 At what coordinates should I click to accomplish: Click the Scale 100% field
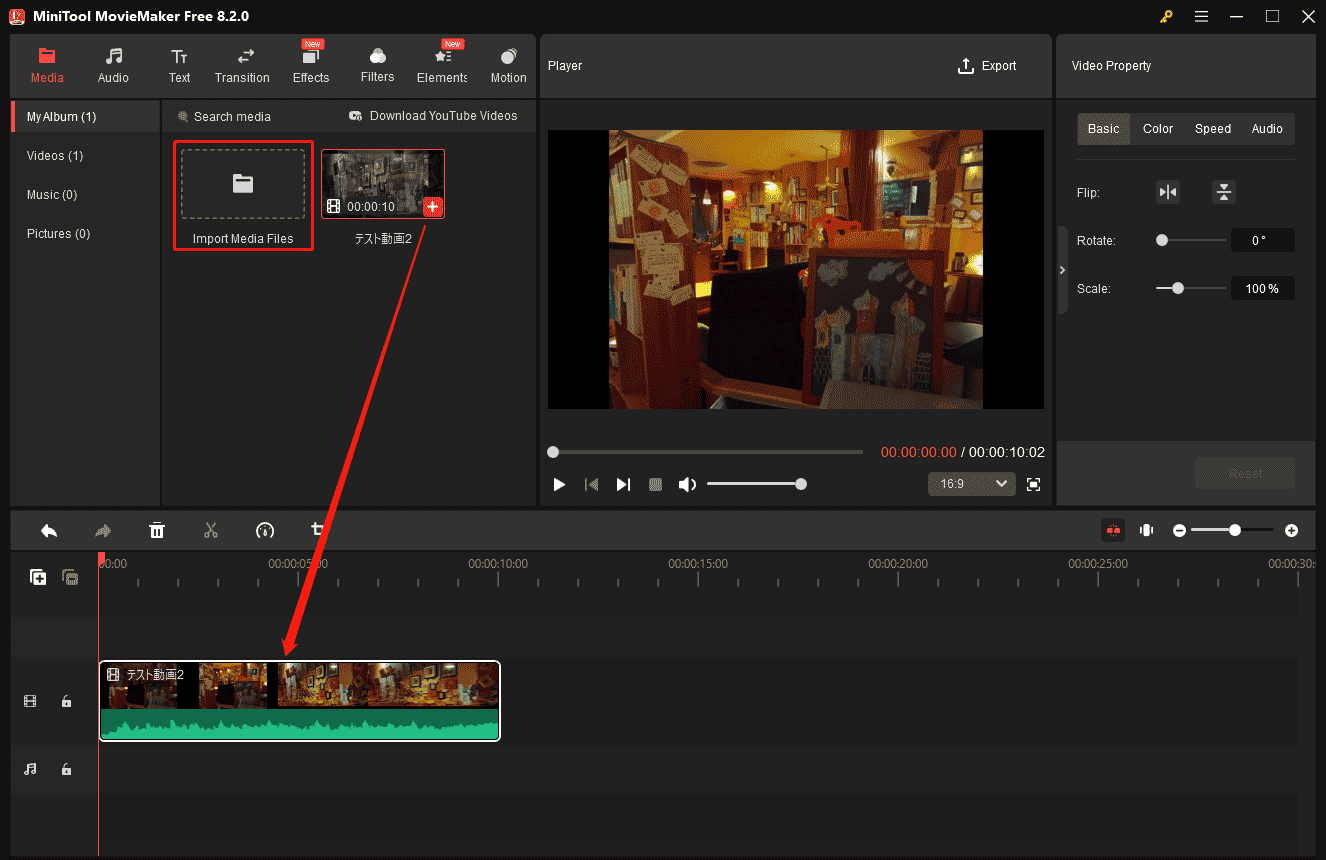click(1263, 288)
